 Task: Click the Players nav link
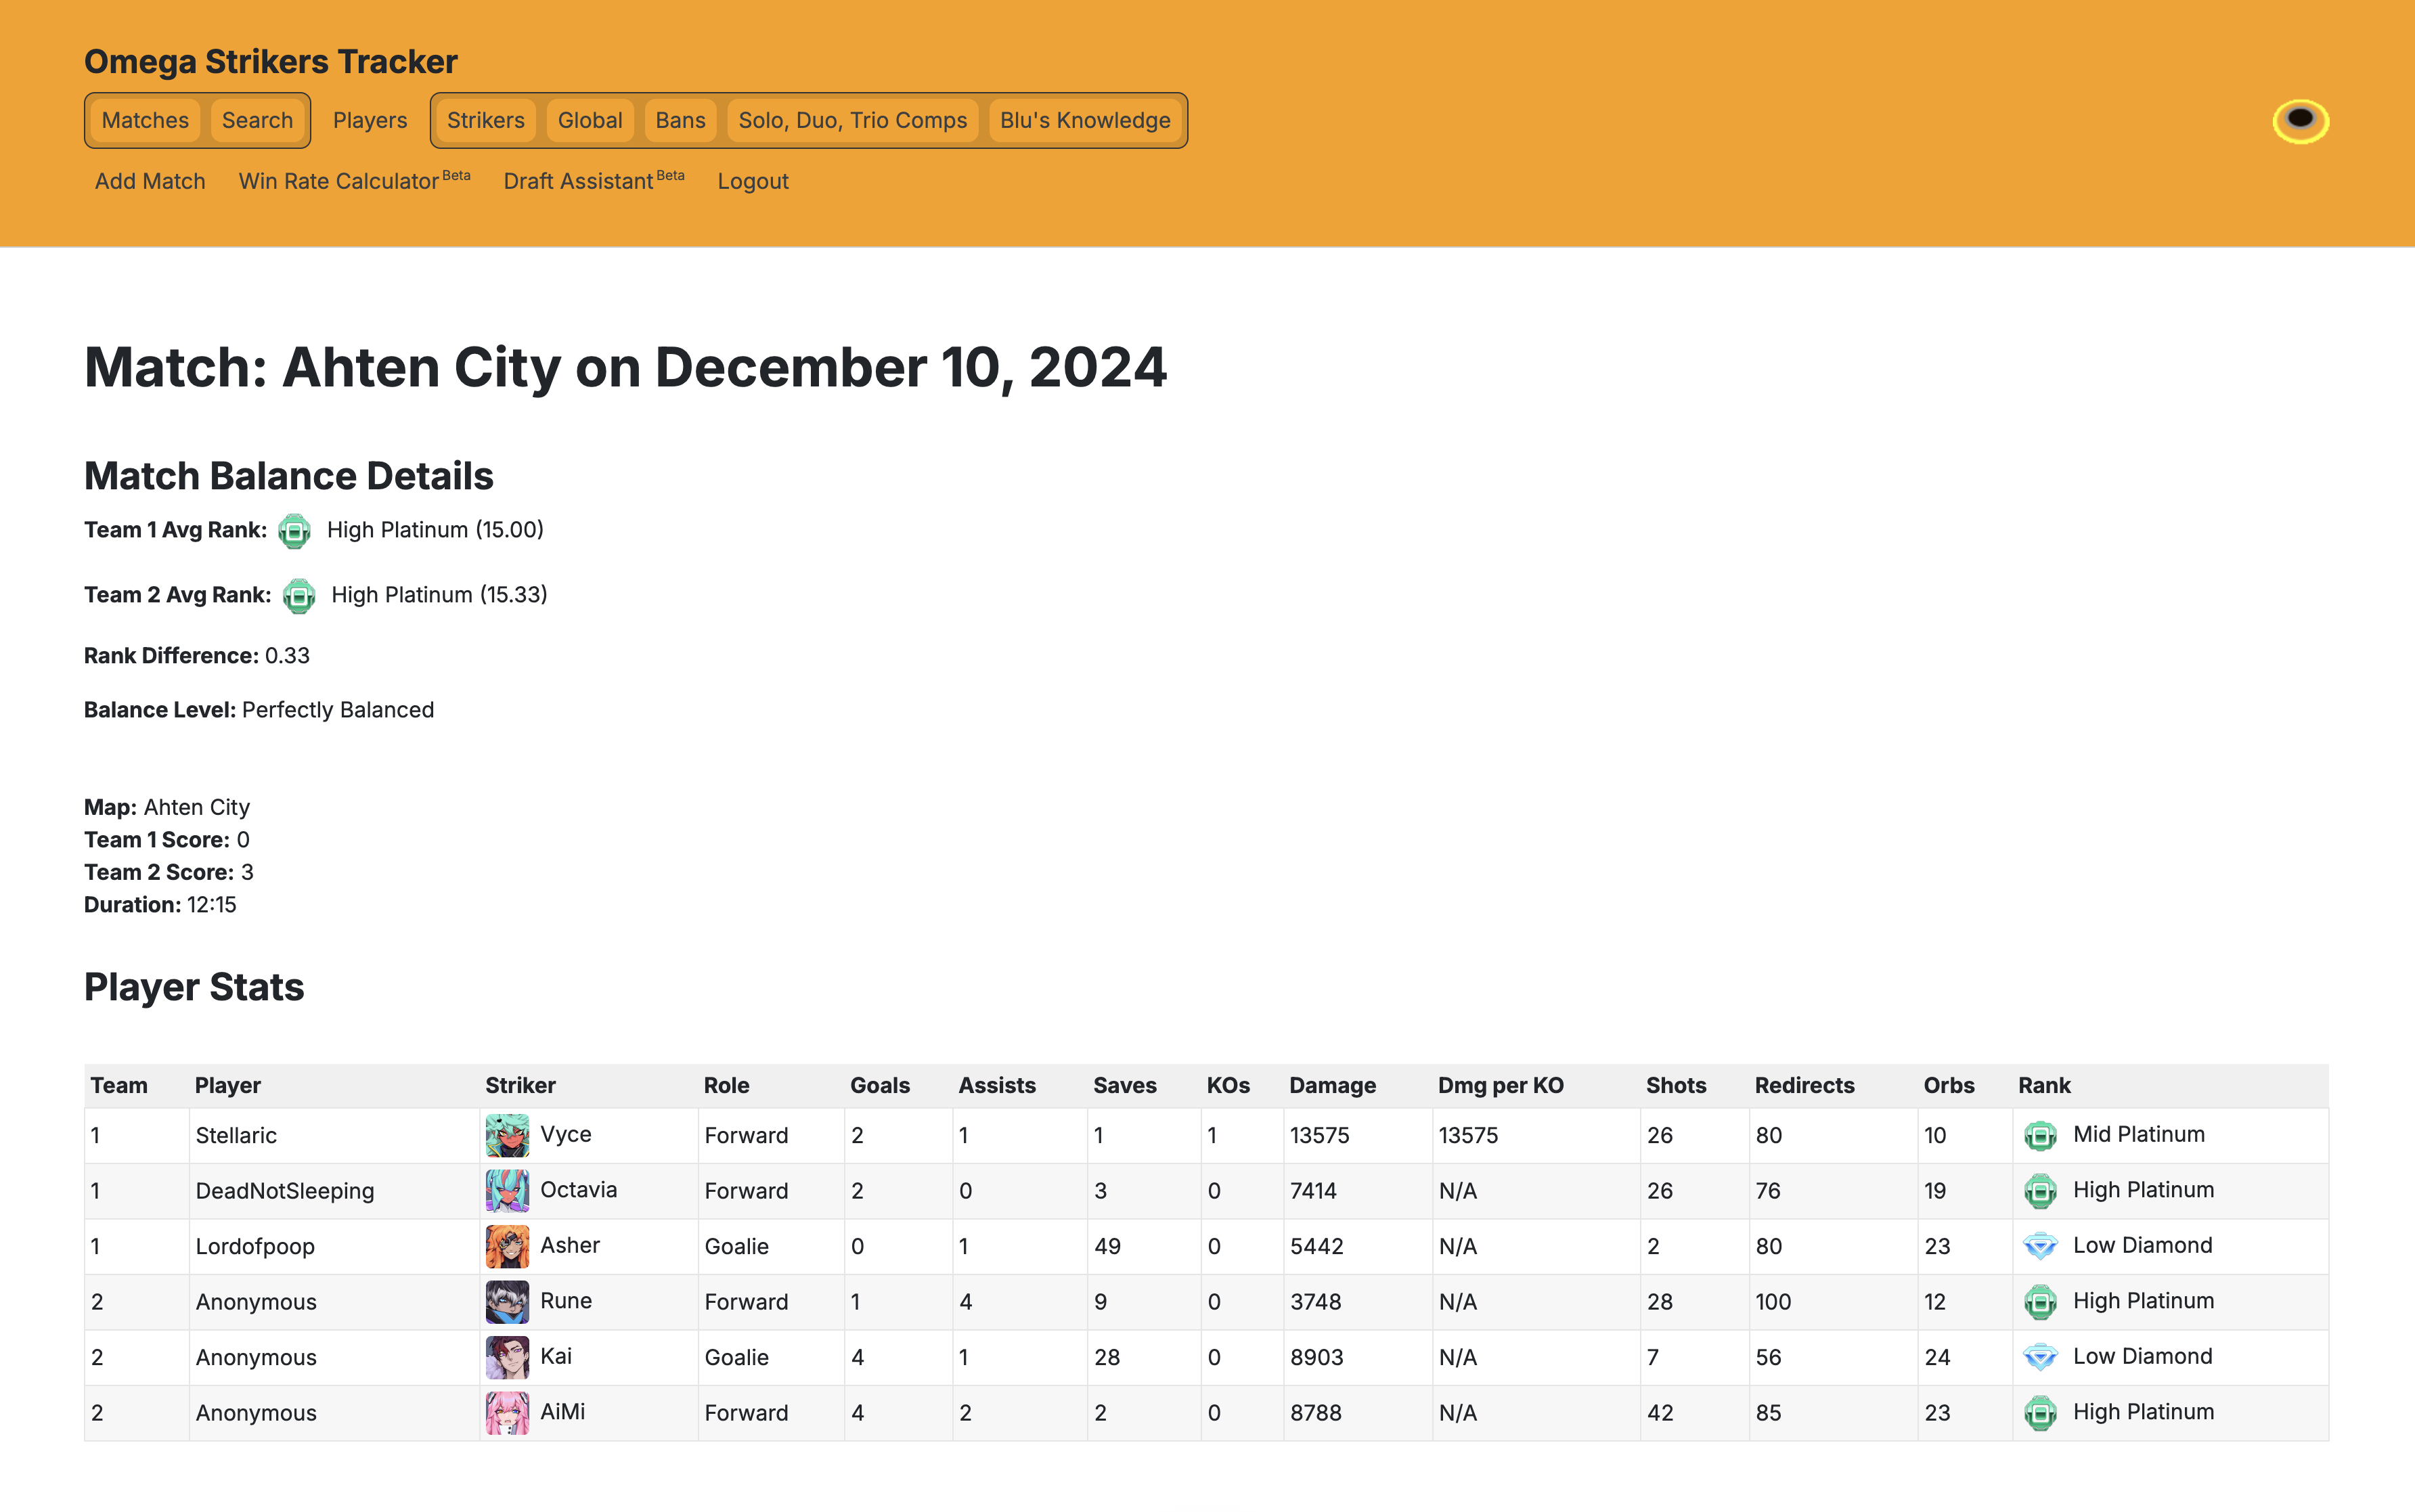coord(370,121)
